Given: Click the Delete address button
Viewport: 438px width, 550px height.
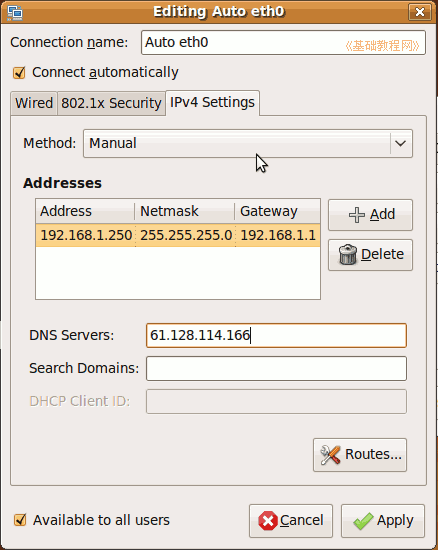Looking at the screenshot, I should point(370,255).
